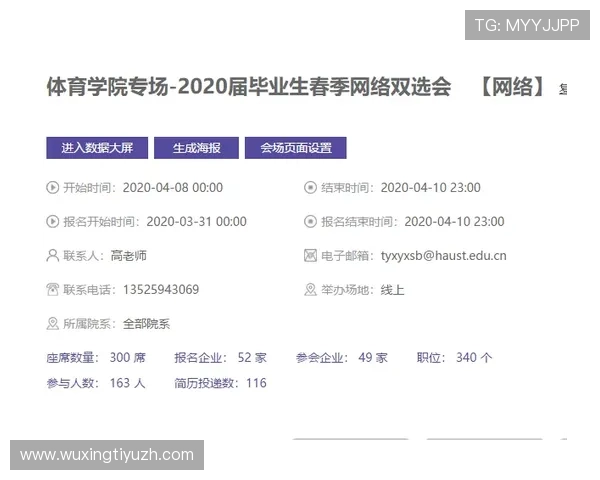This screenshot has height=480, width=600.
Task: Click the 简历投递数 label
Action: (x=204, y=383)
